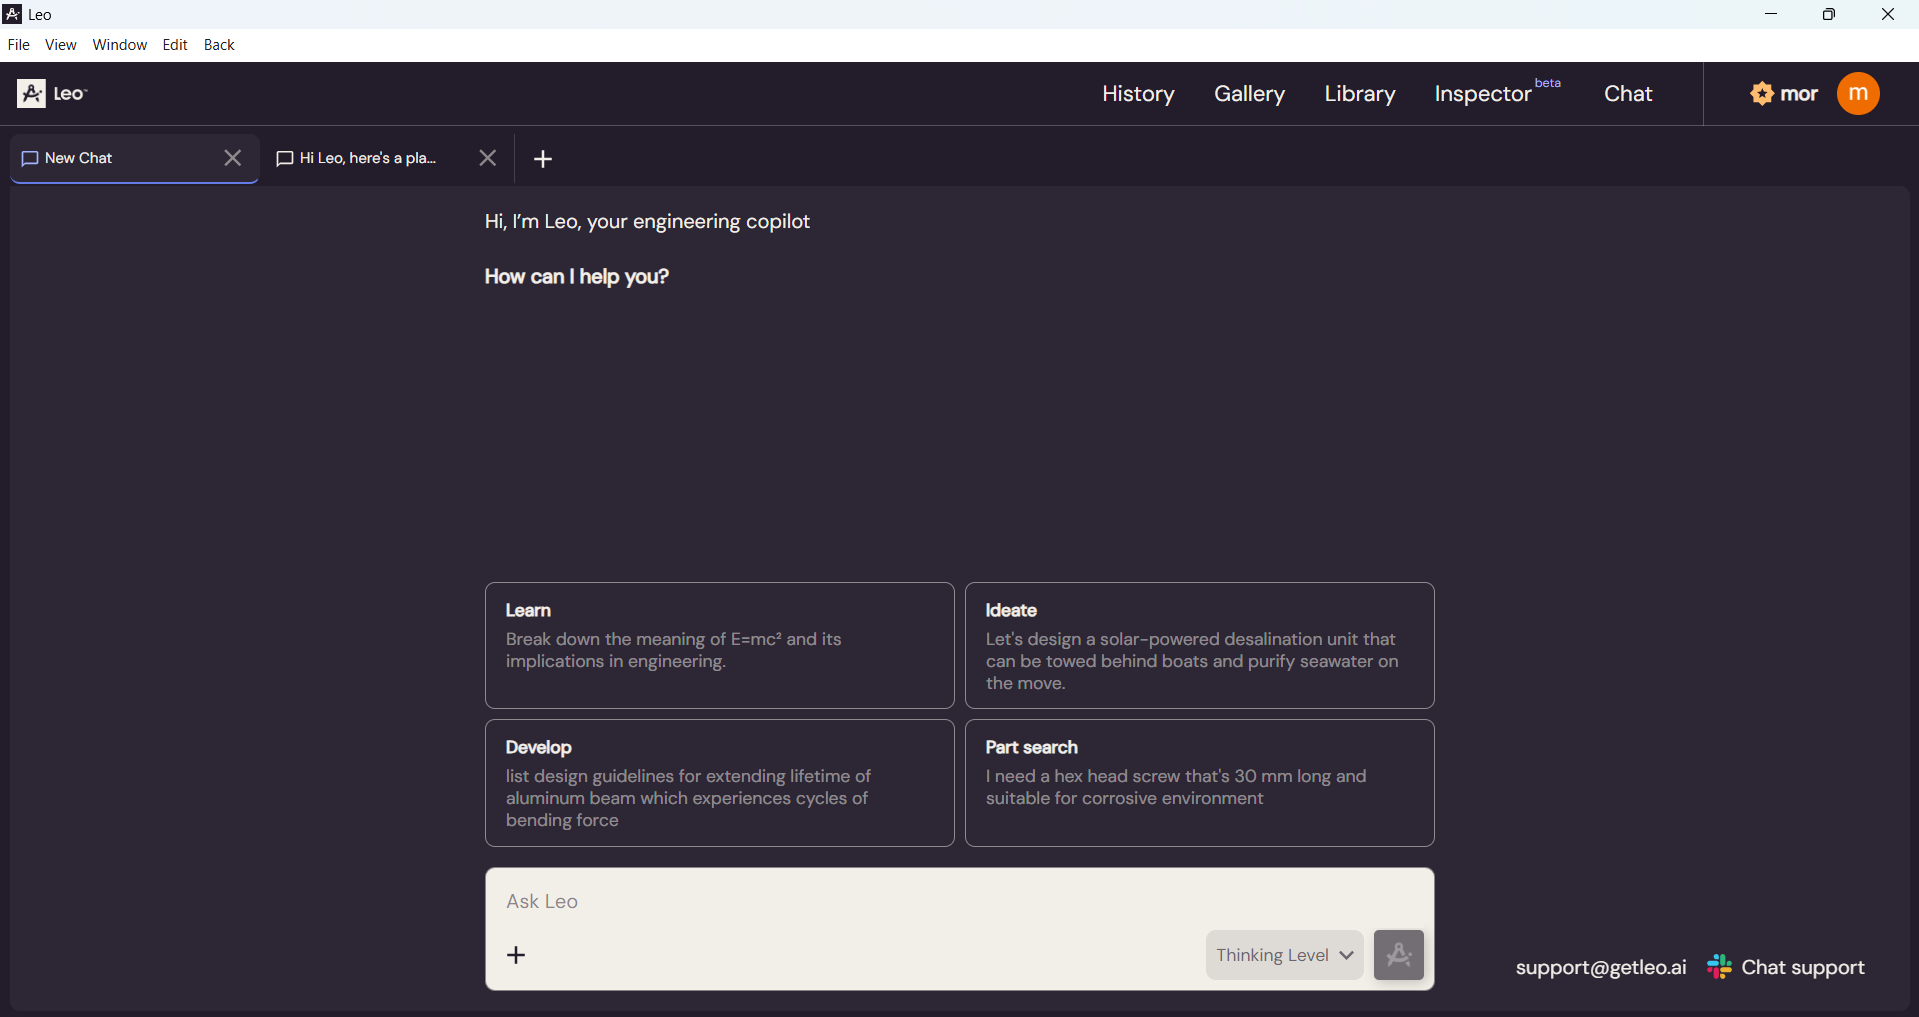Screen dimensions: 1919x1017
Task: Open the Window menu
Action: click(x=120, y=45)
